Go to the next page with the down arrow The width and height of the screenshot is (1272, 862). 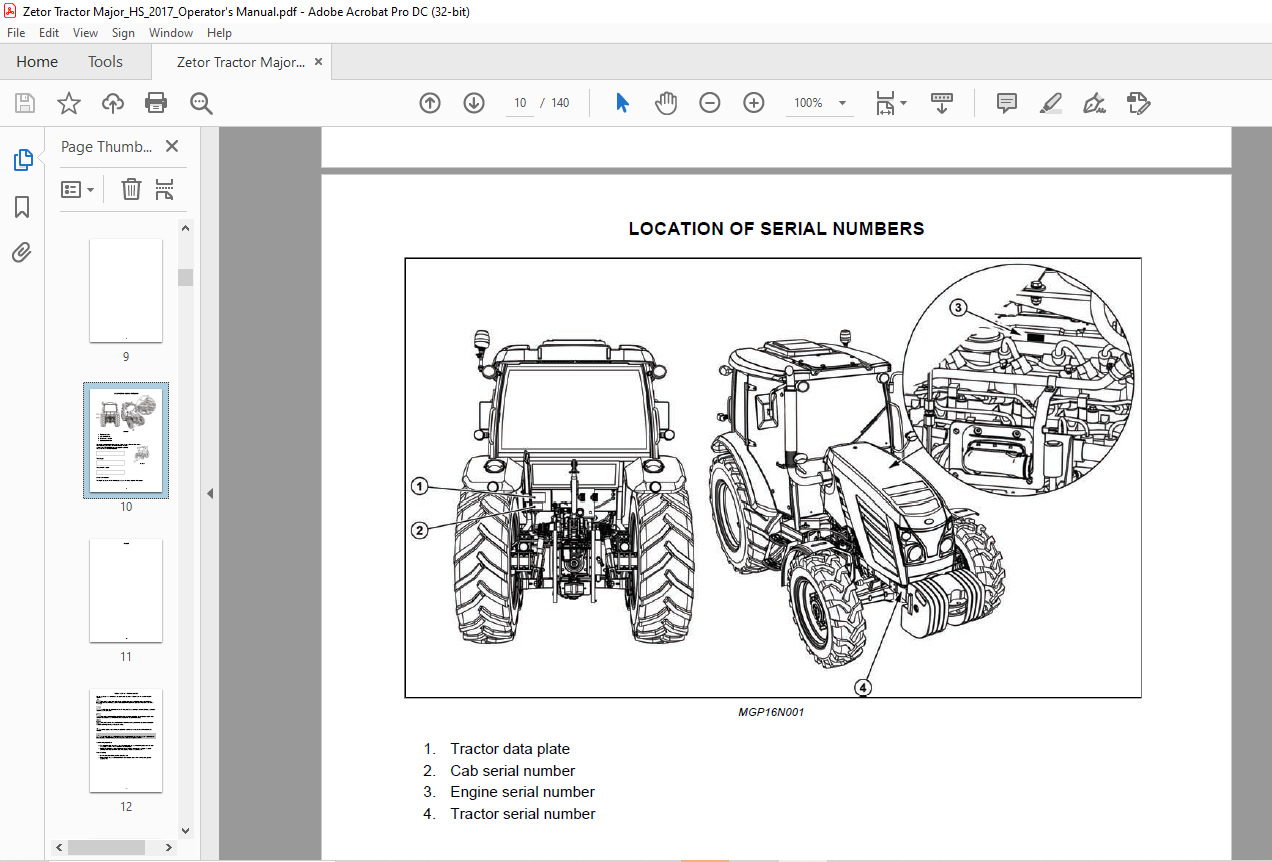click(474, 103)
